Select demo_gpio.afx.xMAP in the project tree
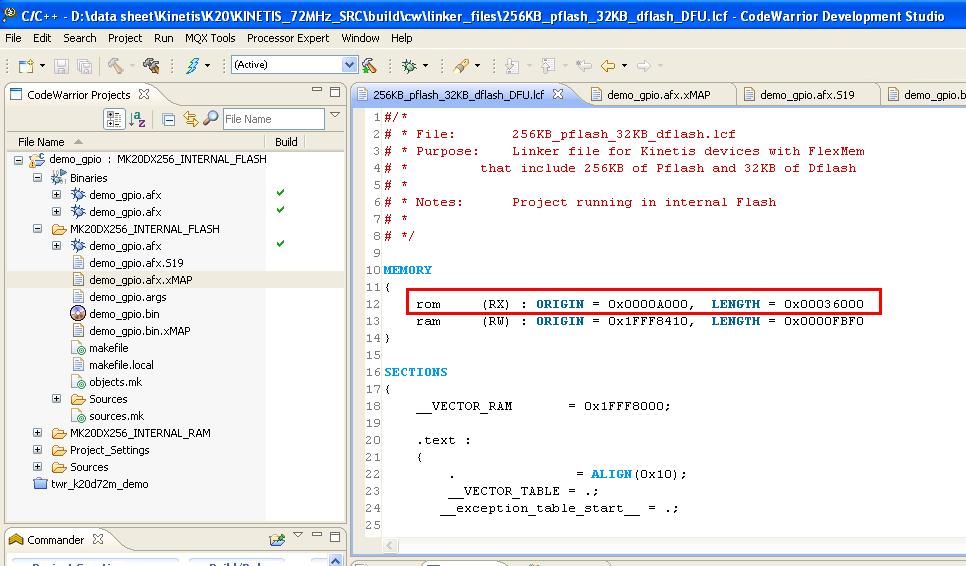The width and height of the screenshot is (966, 566). pyautogui.click(x=140, y=280)
